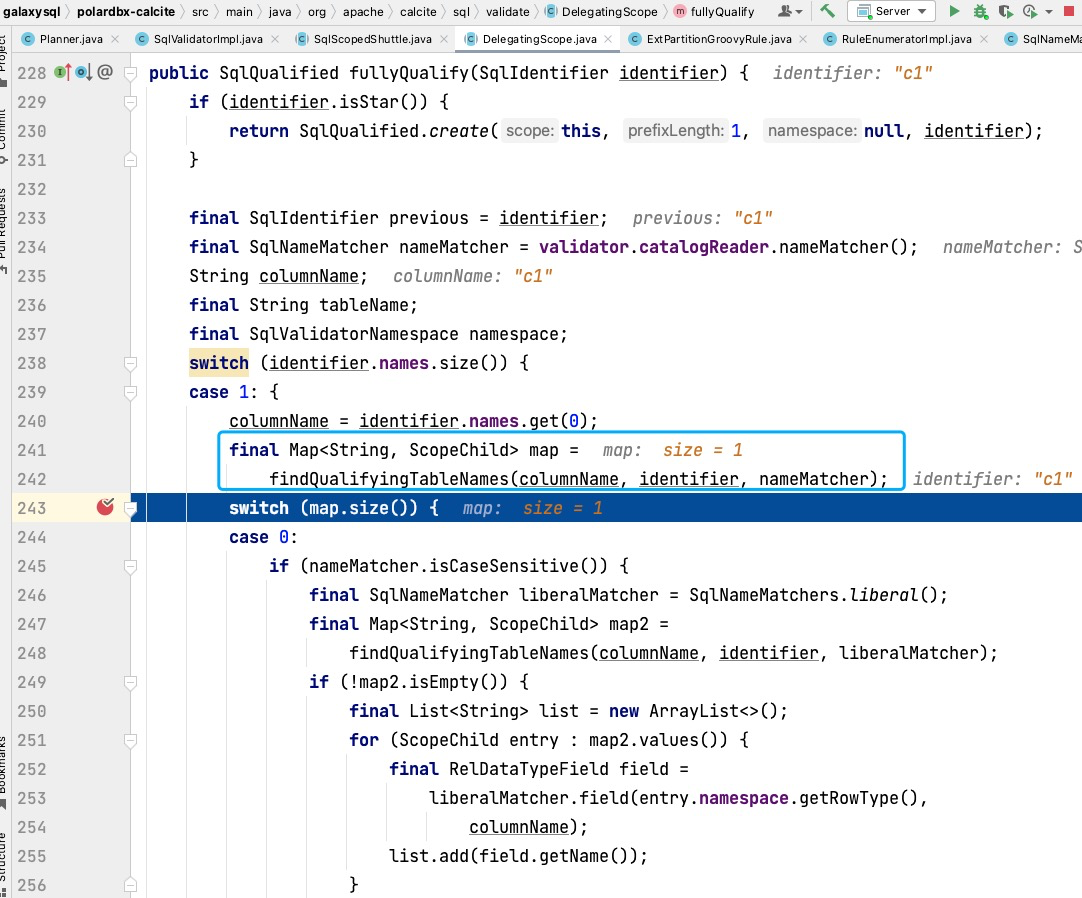Collapse the map2.isEmpty fold at line 249

coord(130,682)
